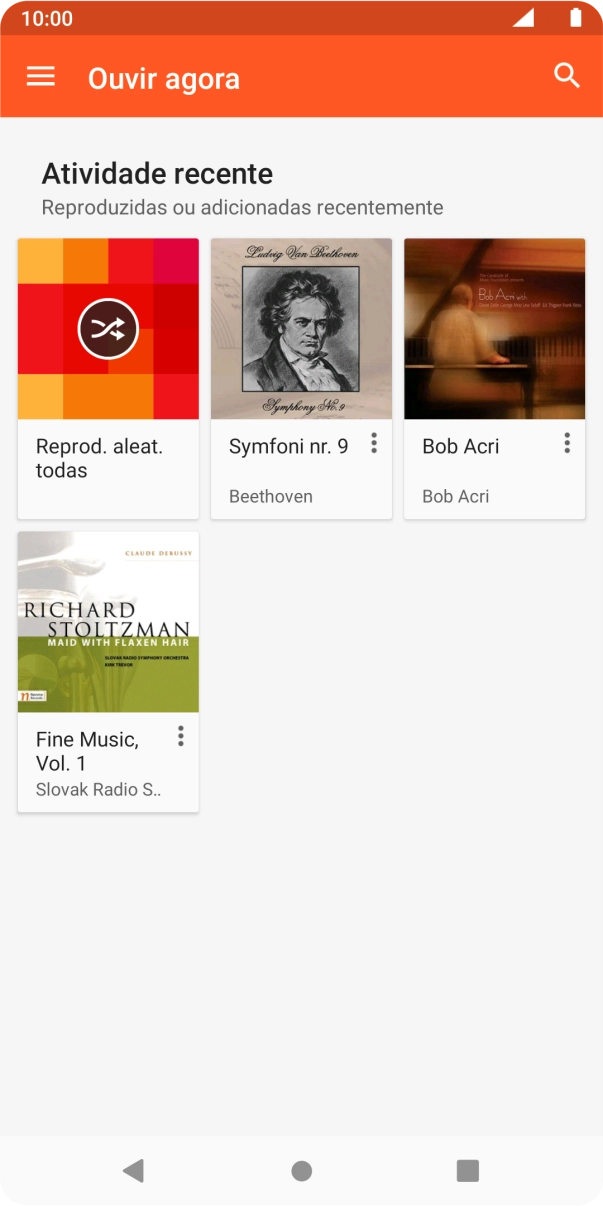Tap the Fine Music, Vol. 1 title
Viewport: 603px width, 1206px height.
pyautogui.click(x=87, y=751)
